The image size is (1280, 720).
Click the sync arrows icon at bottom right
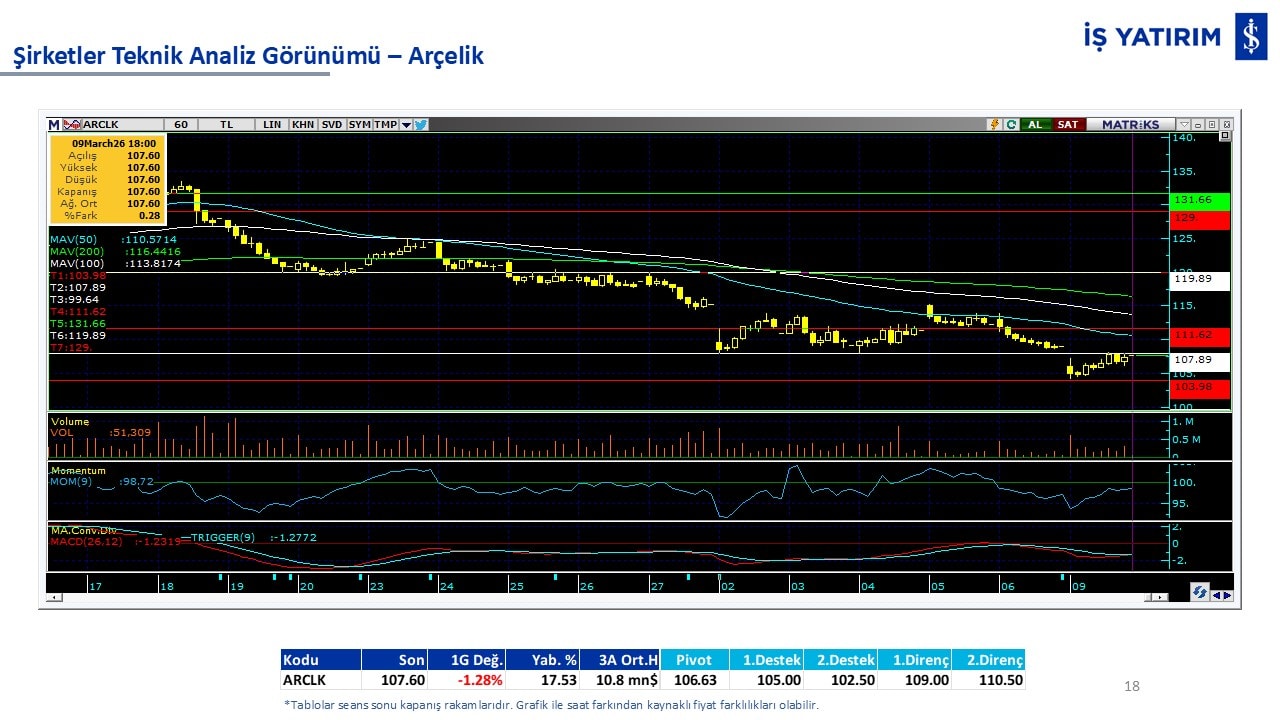(1199, 593)
